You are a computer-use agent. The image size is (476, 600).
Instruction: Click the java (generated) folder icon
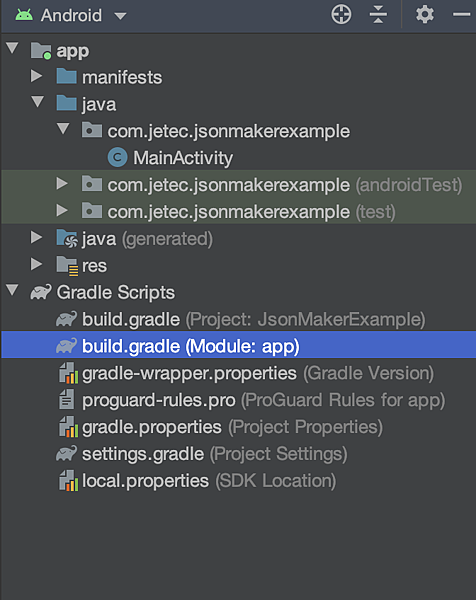tap(67, 238)
